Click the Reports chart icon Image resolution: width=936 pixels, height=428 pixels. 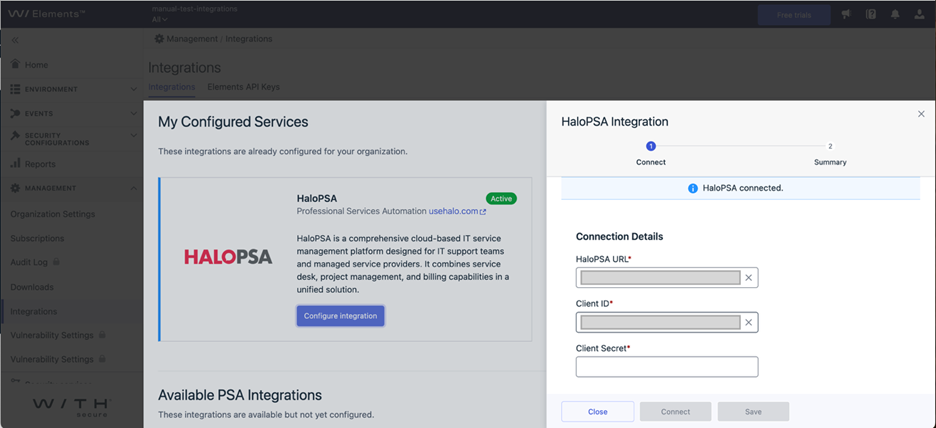pos(16,164)
